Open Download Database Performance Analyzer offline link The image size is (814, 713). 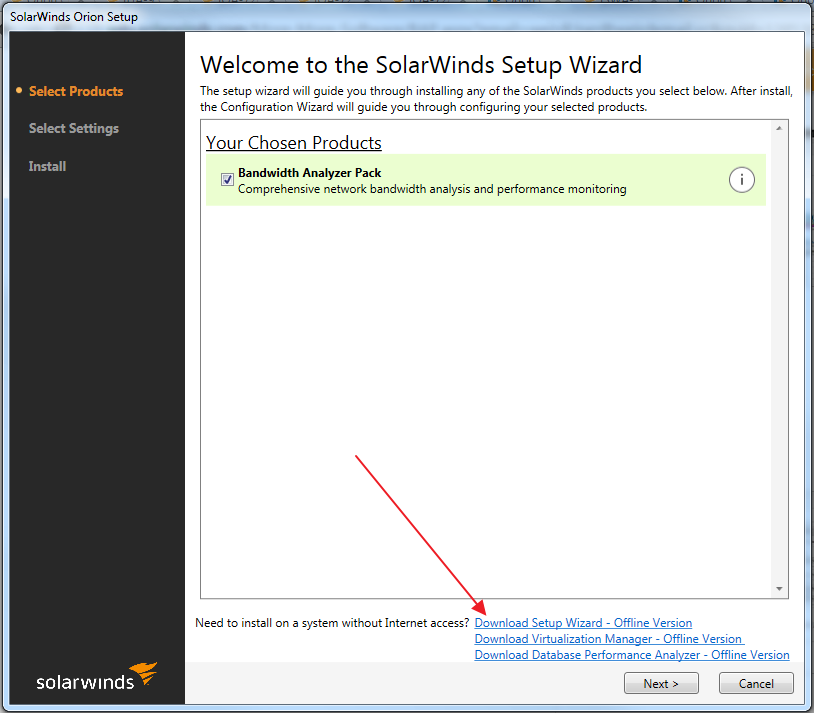tap(632, 655)
